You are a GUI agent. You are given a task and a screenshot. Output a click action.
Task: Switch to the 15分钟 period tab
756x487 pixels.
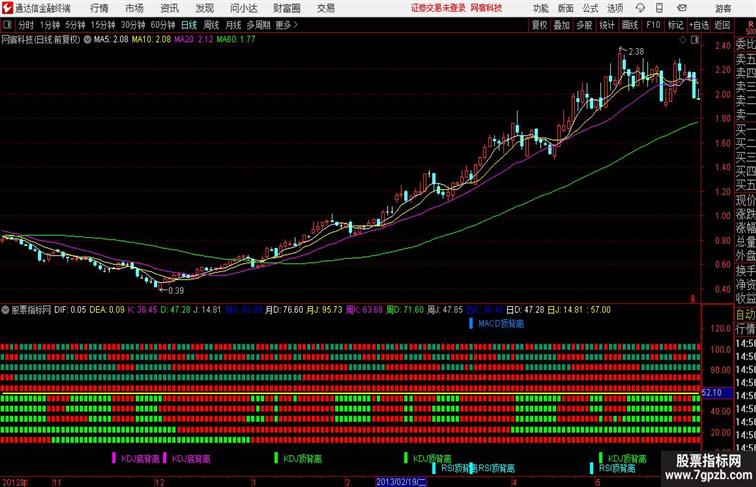[x=103, y=25]
